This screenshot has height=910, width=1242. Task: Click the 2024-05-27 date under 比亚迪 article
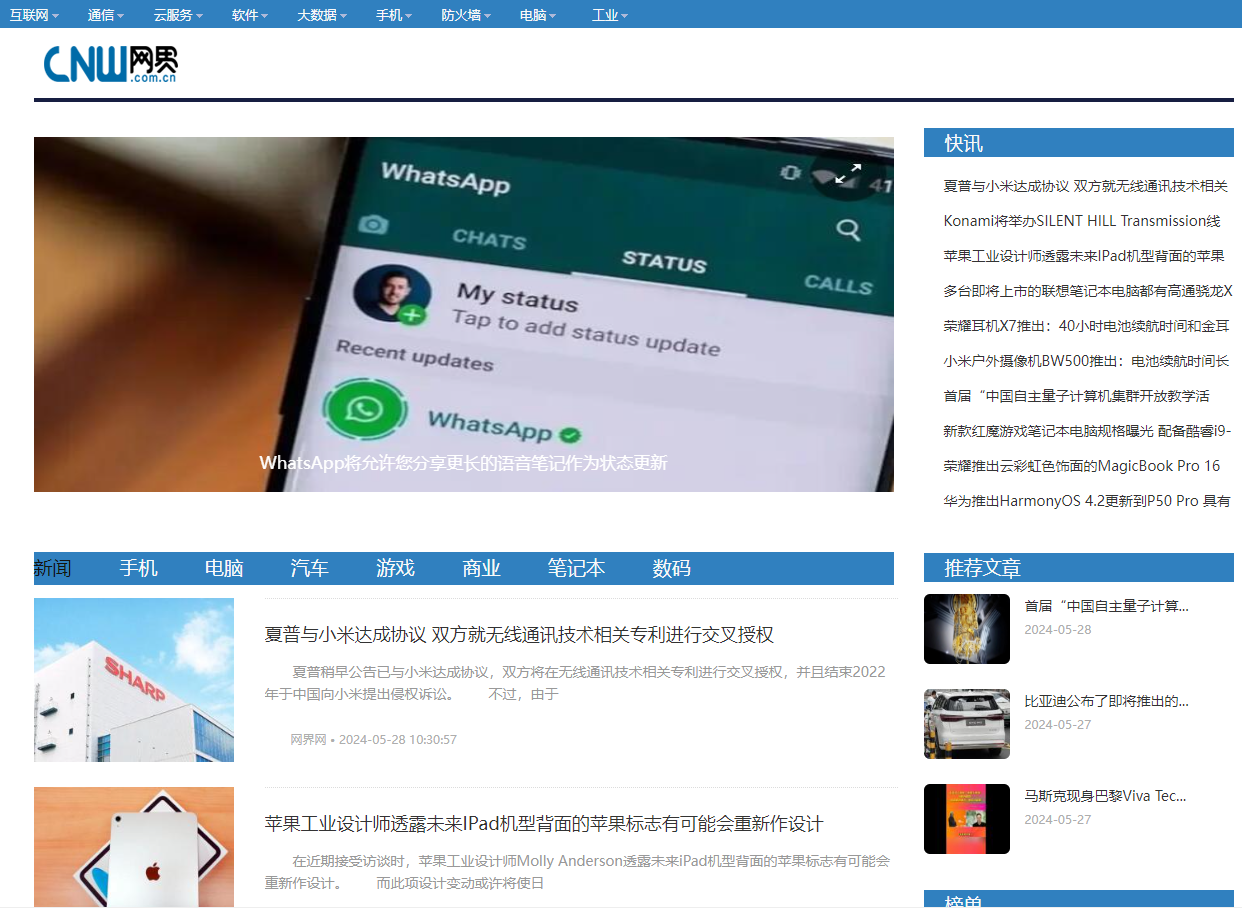pos(1058,725)
